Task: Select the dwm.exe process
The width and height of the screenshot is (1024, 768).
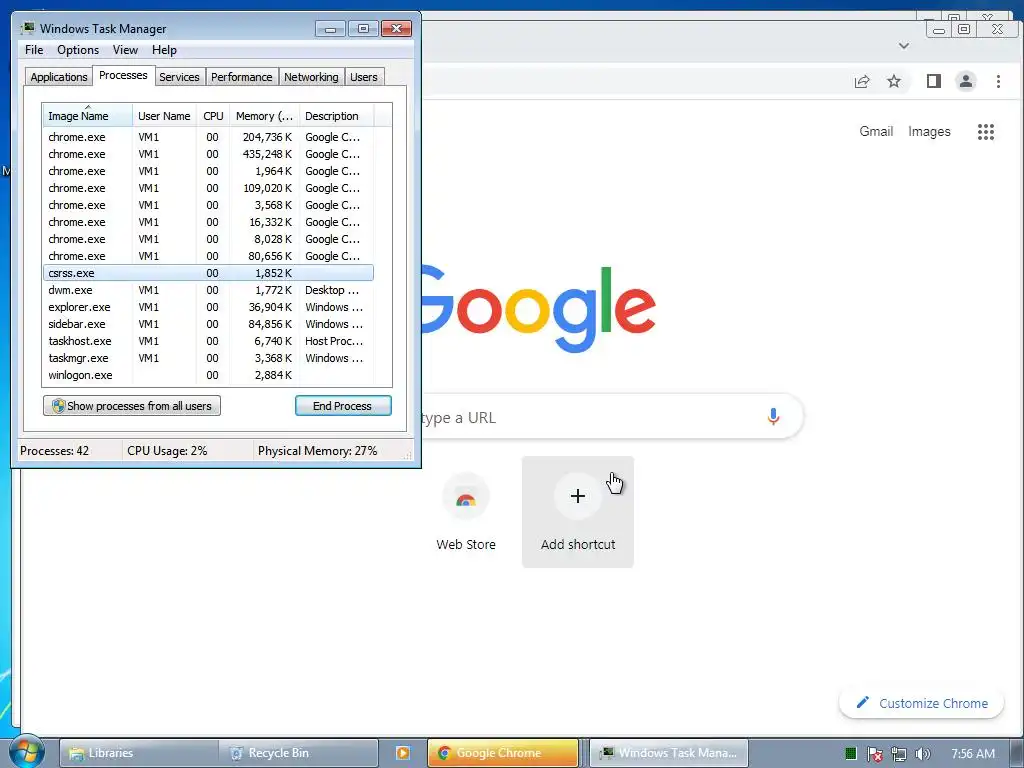Action: pyautogui.click(x=208, y=290)
